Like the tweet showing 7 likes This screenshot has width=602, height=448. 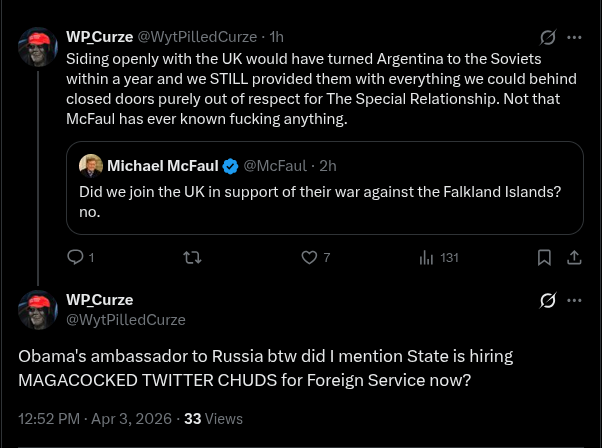tap(309, 257)
